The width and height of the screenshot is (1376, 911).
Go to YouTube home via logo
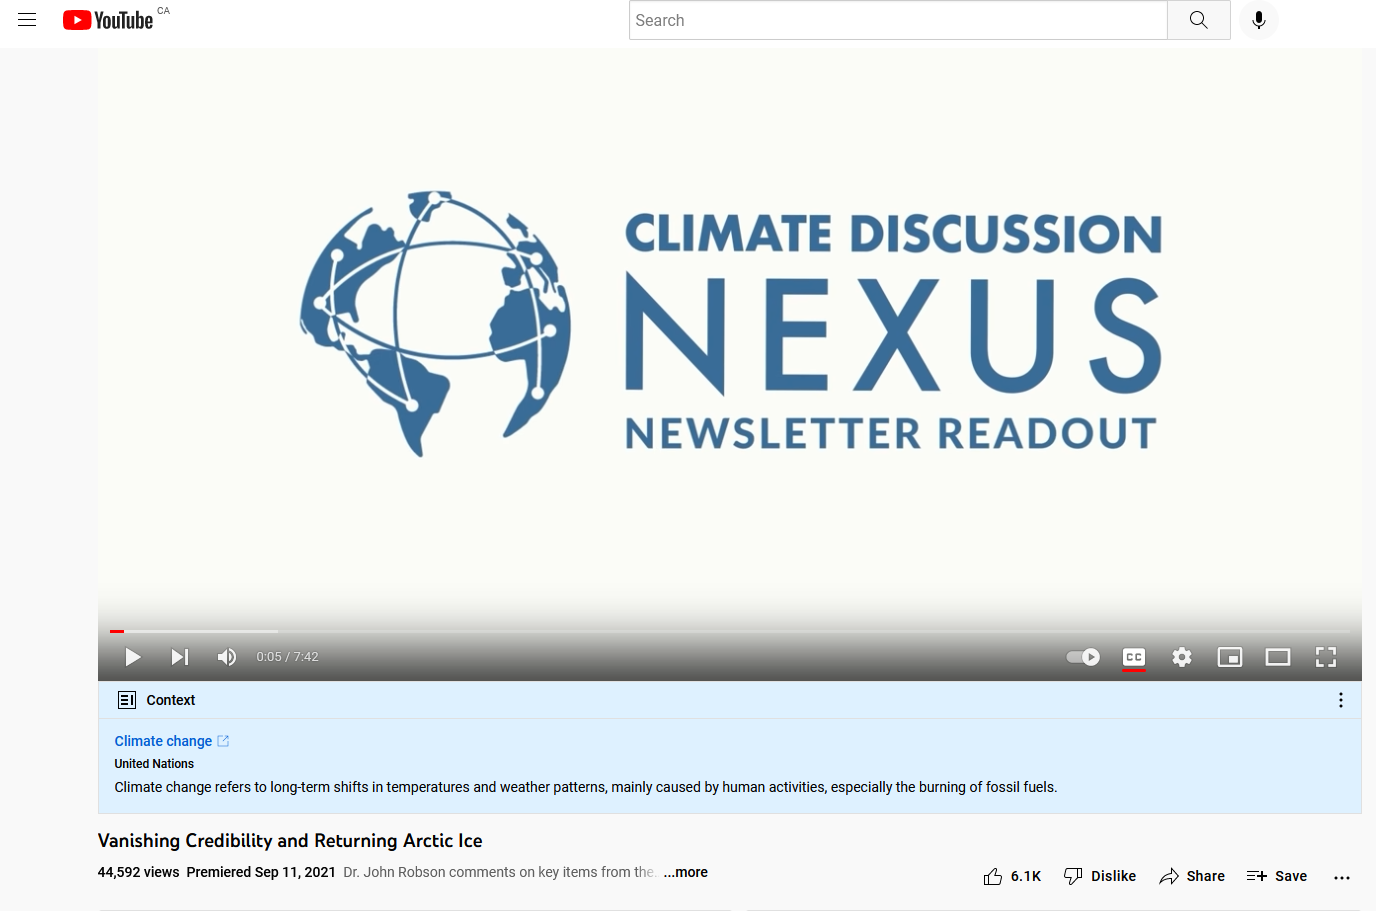point(108,20)
